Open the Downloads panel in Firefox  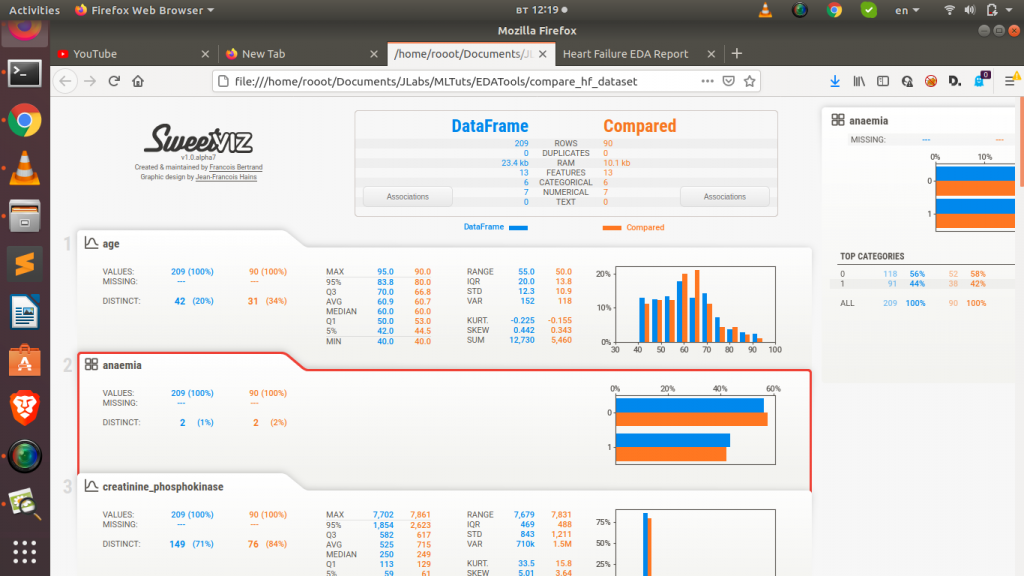pos(834,81)
